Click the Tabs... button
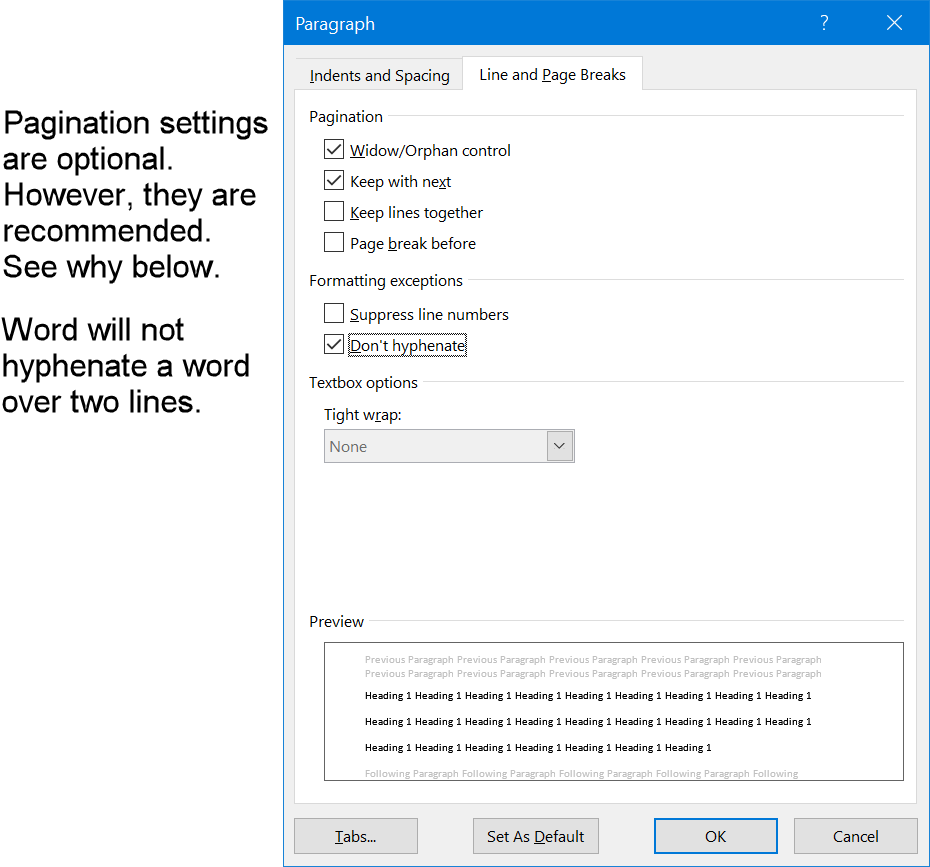930x867 pixels. 355,836
